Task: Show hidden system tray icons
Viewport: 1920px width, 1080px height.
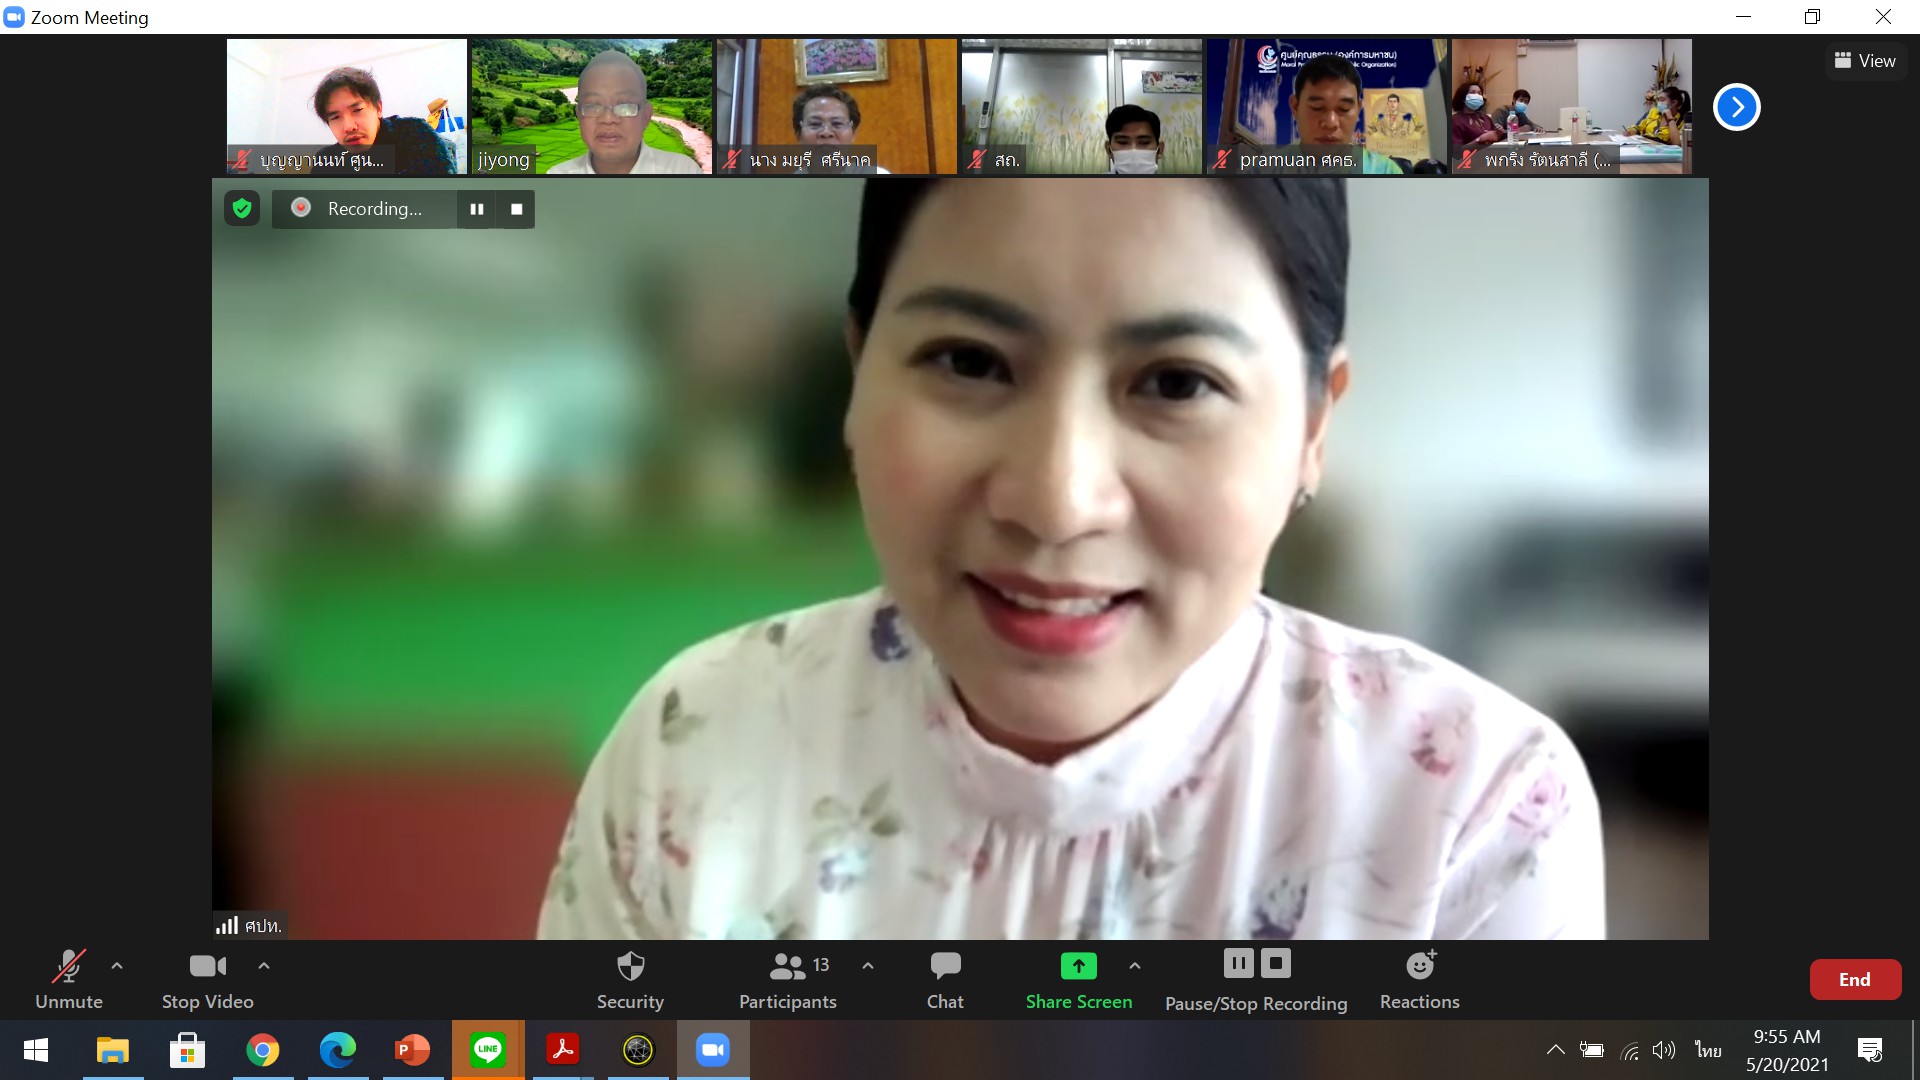Action: point(1555,1050)
